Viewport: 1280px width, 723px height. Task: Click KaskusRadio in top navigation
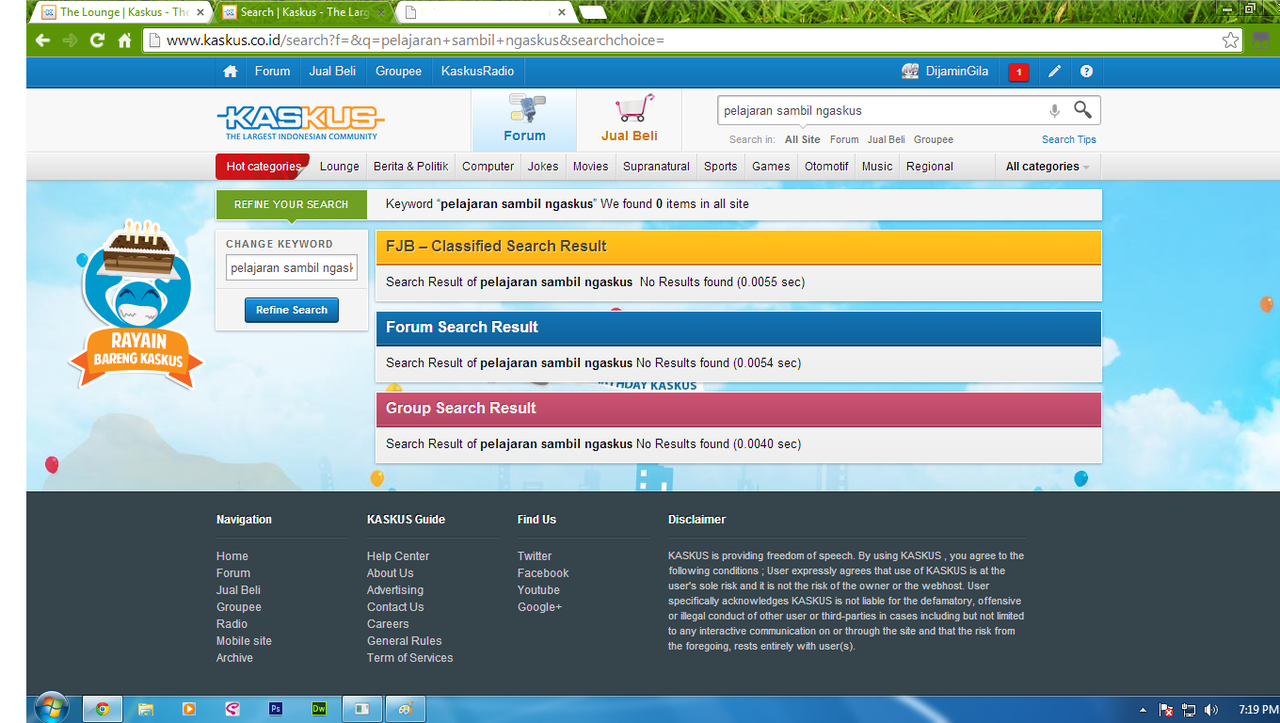[478, 71]
